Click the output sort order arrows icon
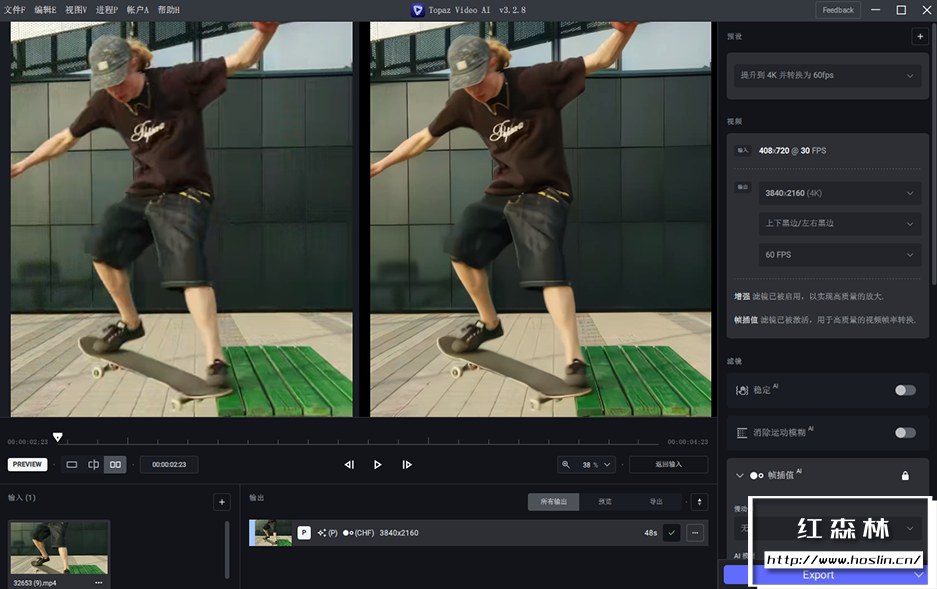 click(699, 502)
